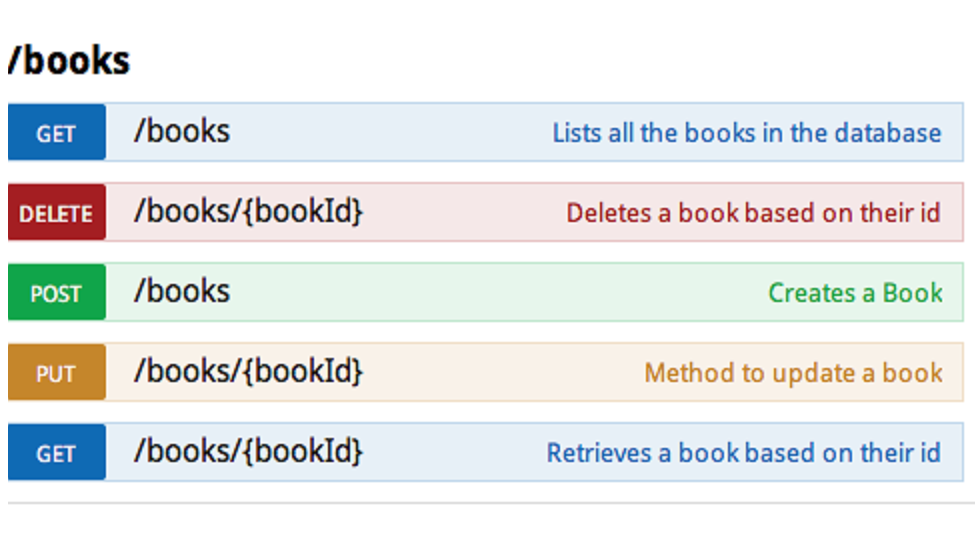Expand the PUT row by clicking its blank area
Image resolution: width=978 pixels, height=541 pixels.
(500, 372)
